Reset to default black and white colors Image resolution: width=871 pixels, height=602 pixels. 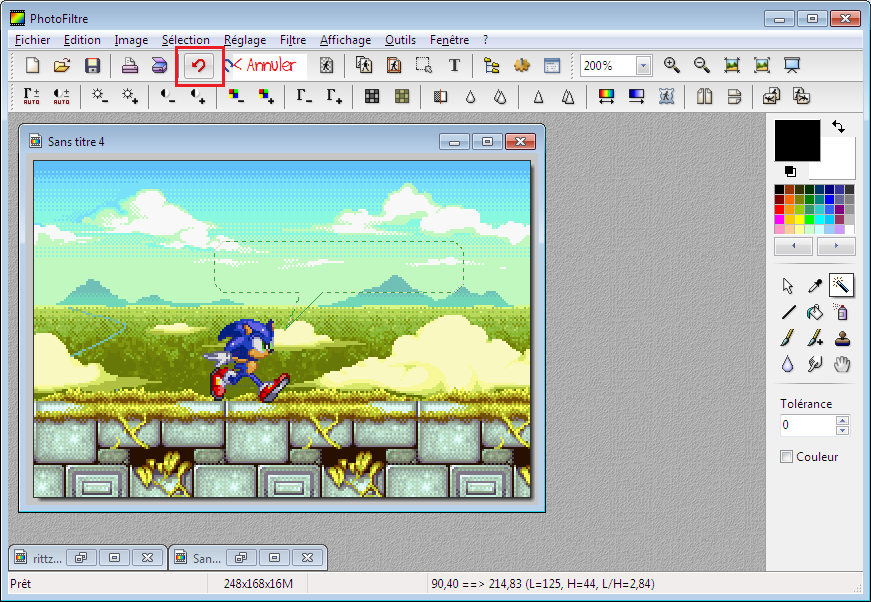789,171
